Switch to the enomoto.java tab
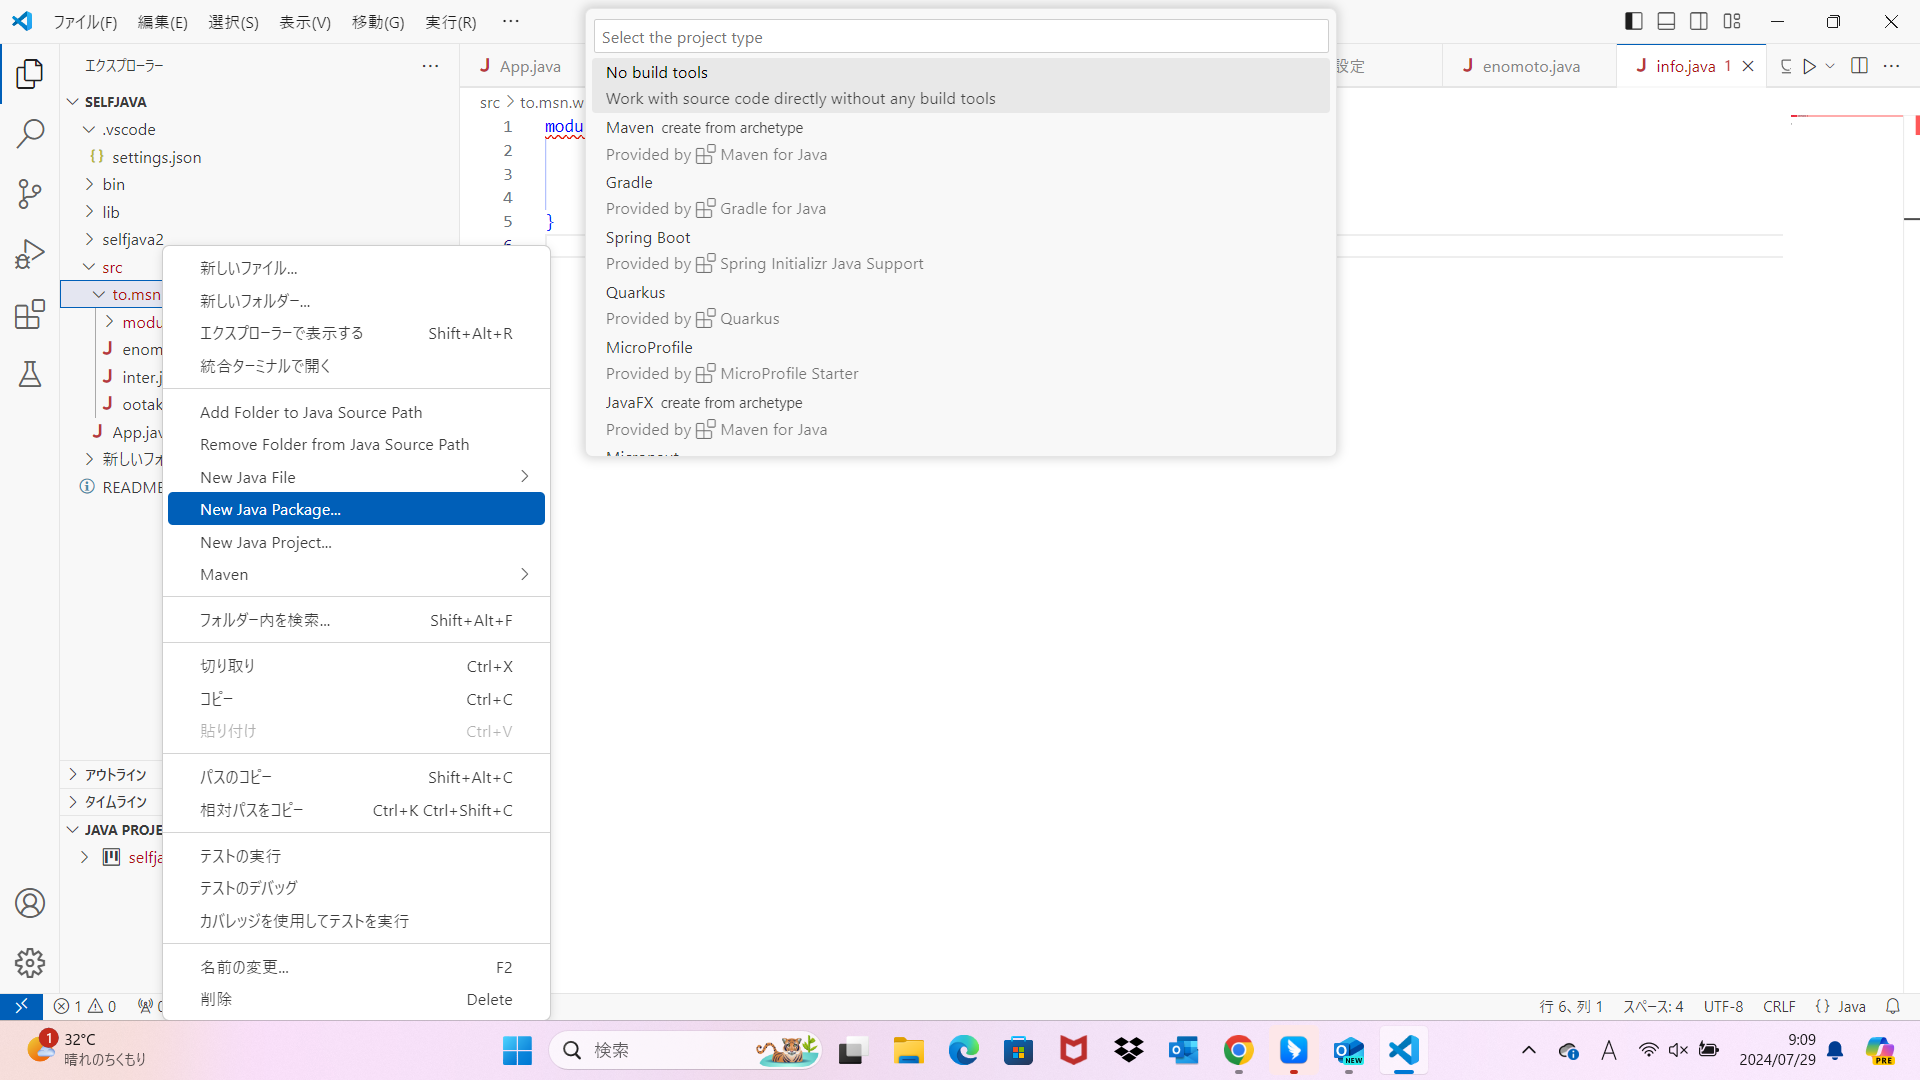The width and height of the screenshot is (1920, 1080). [1530, 66]
